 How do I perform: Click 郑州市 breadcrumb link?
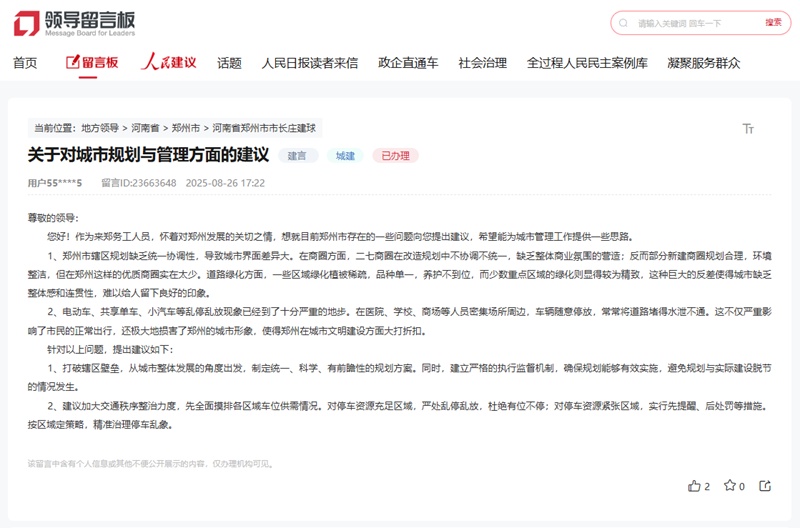tap(186, 128)
